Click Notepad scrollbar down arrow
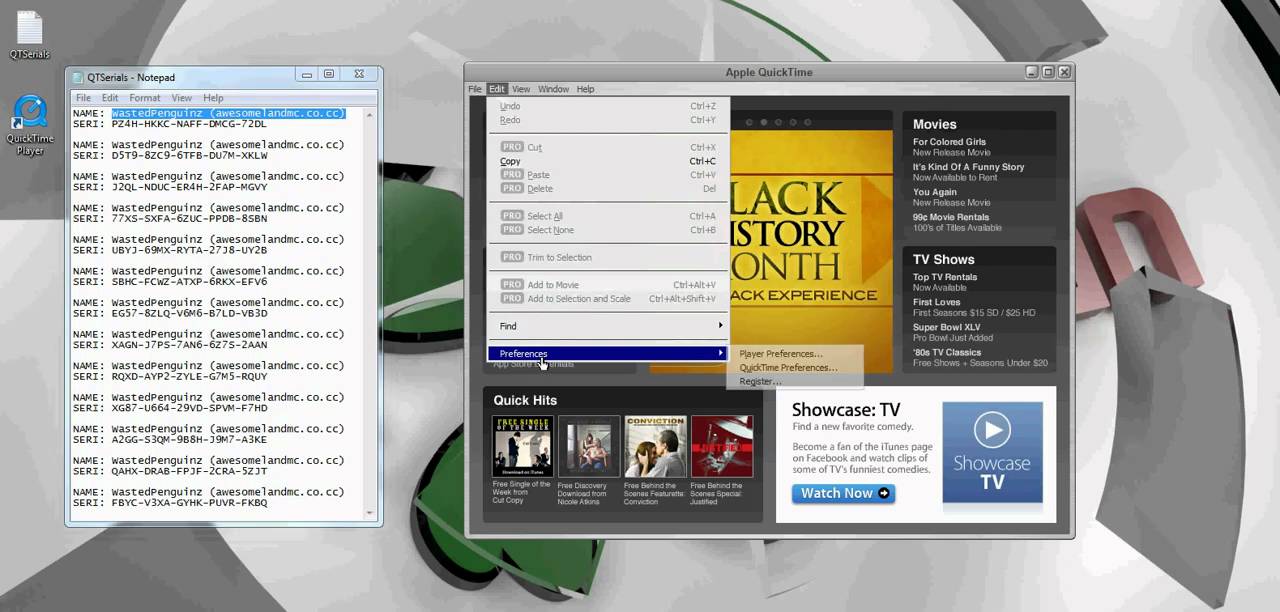This screenshot has height=612, width=1280. (372, 513)
